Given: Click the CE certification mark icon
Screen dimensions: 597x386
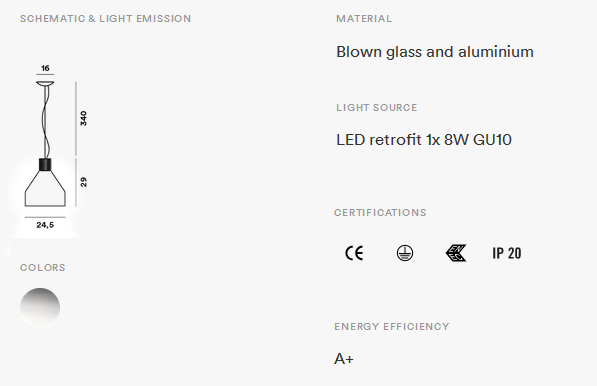Looking at the screenshot, I should pyautogui.click(x=354, y=253).
